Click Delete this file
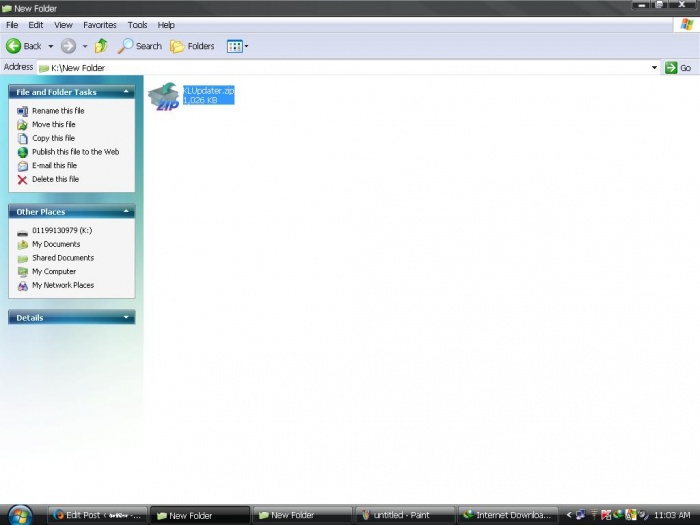Image resolution: width=700 pixels, height=525 pixels. [55, 179]
